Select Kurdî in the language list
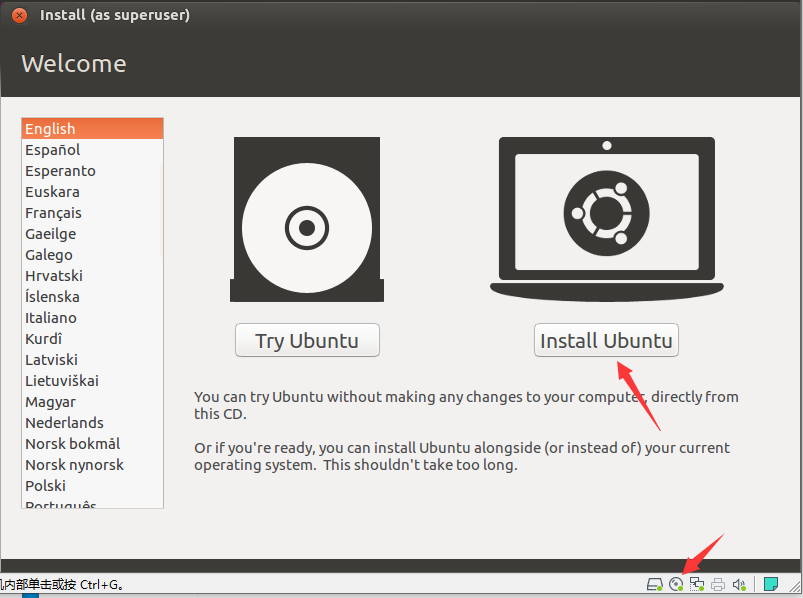The height and width of the screenshot is (598, 803). coord(92,339)
